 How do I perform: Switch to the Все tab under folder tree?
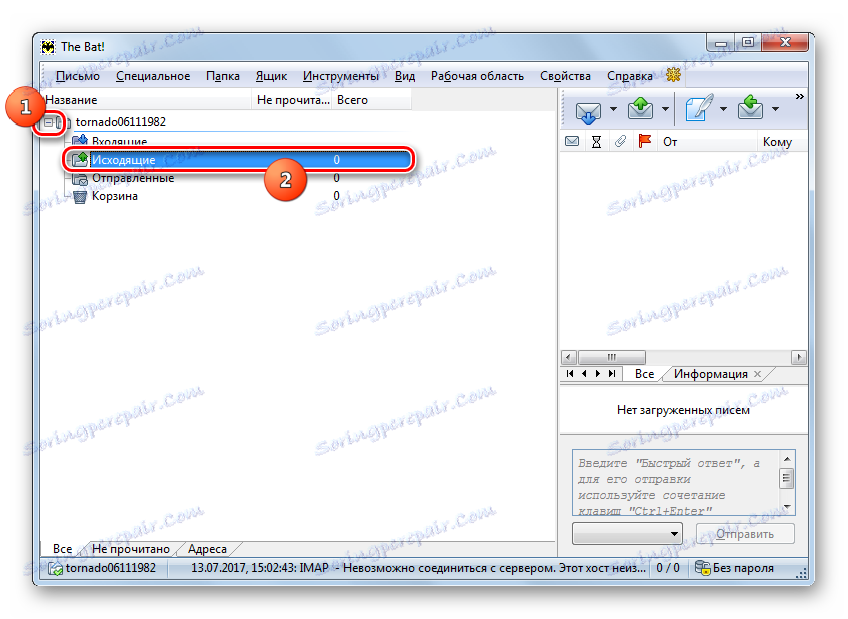pos(63,549)
